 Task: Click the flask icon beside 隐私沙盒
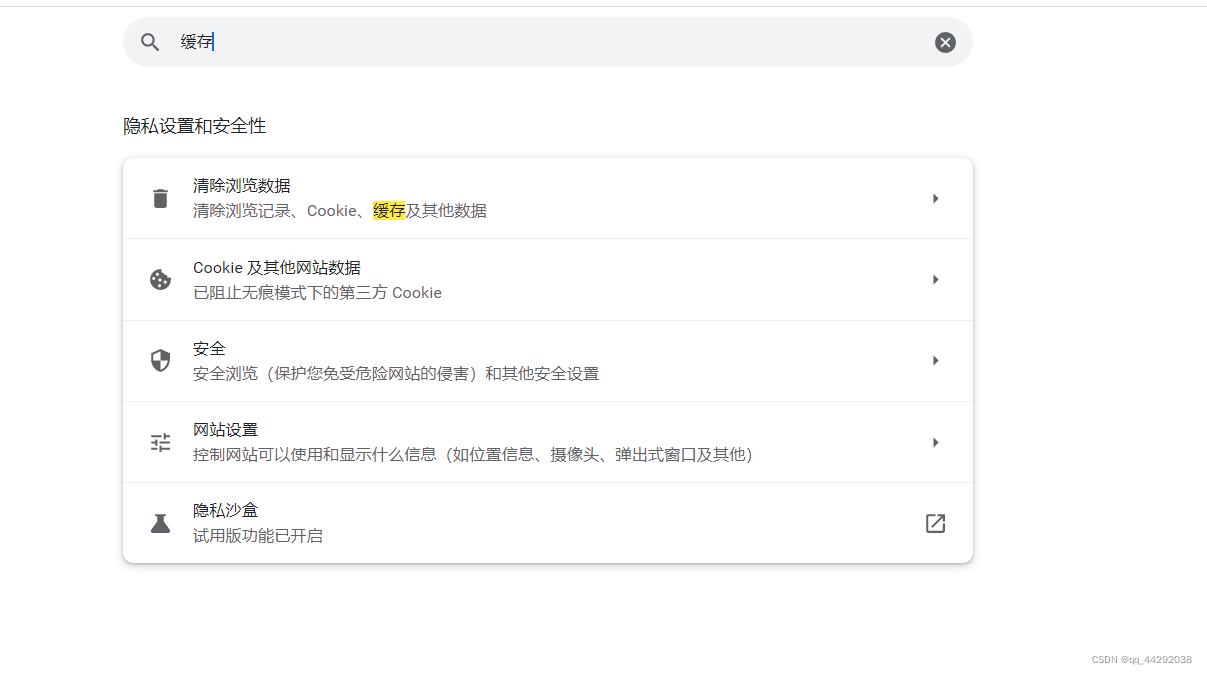160,523
